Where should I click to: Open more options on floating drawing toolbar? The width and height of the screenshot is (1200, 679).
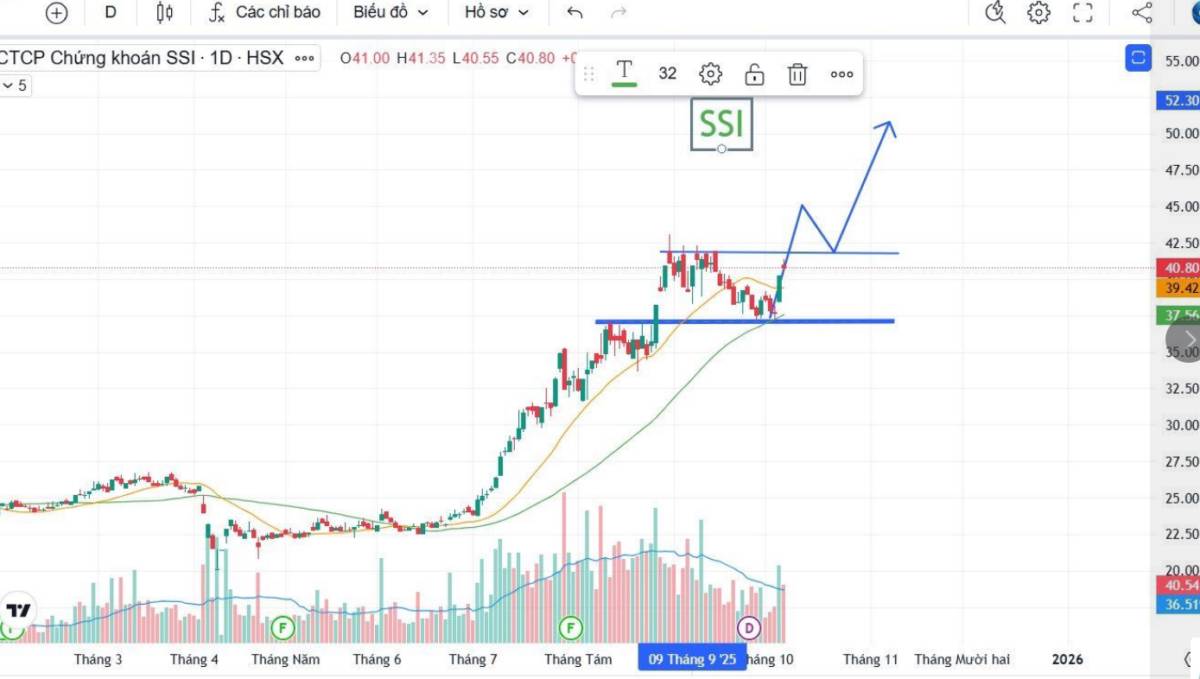[841, 74]
